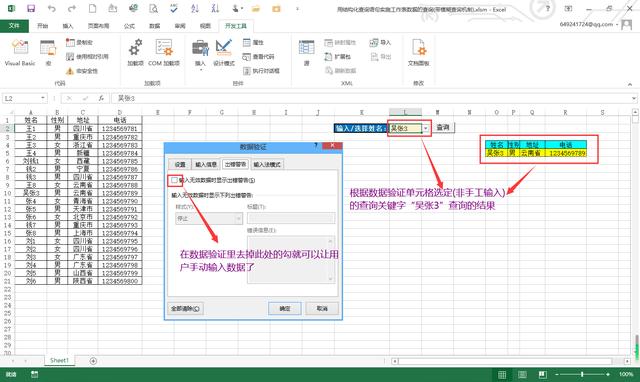The width and height of the screenshot is (640, 382).
Task: Open the 文件 File tab
Action: (14, 26)
